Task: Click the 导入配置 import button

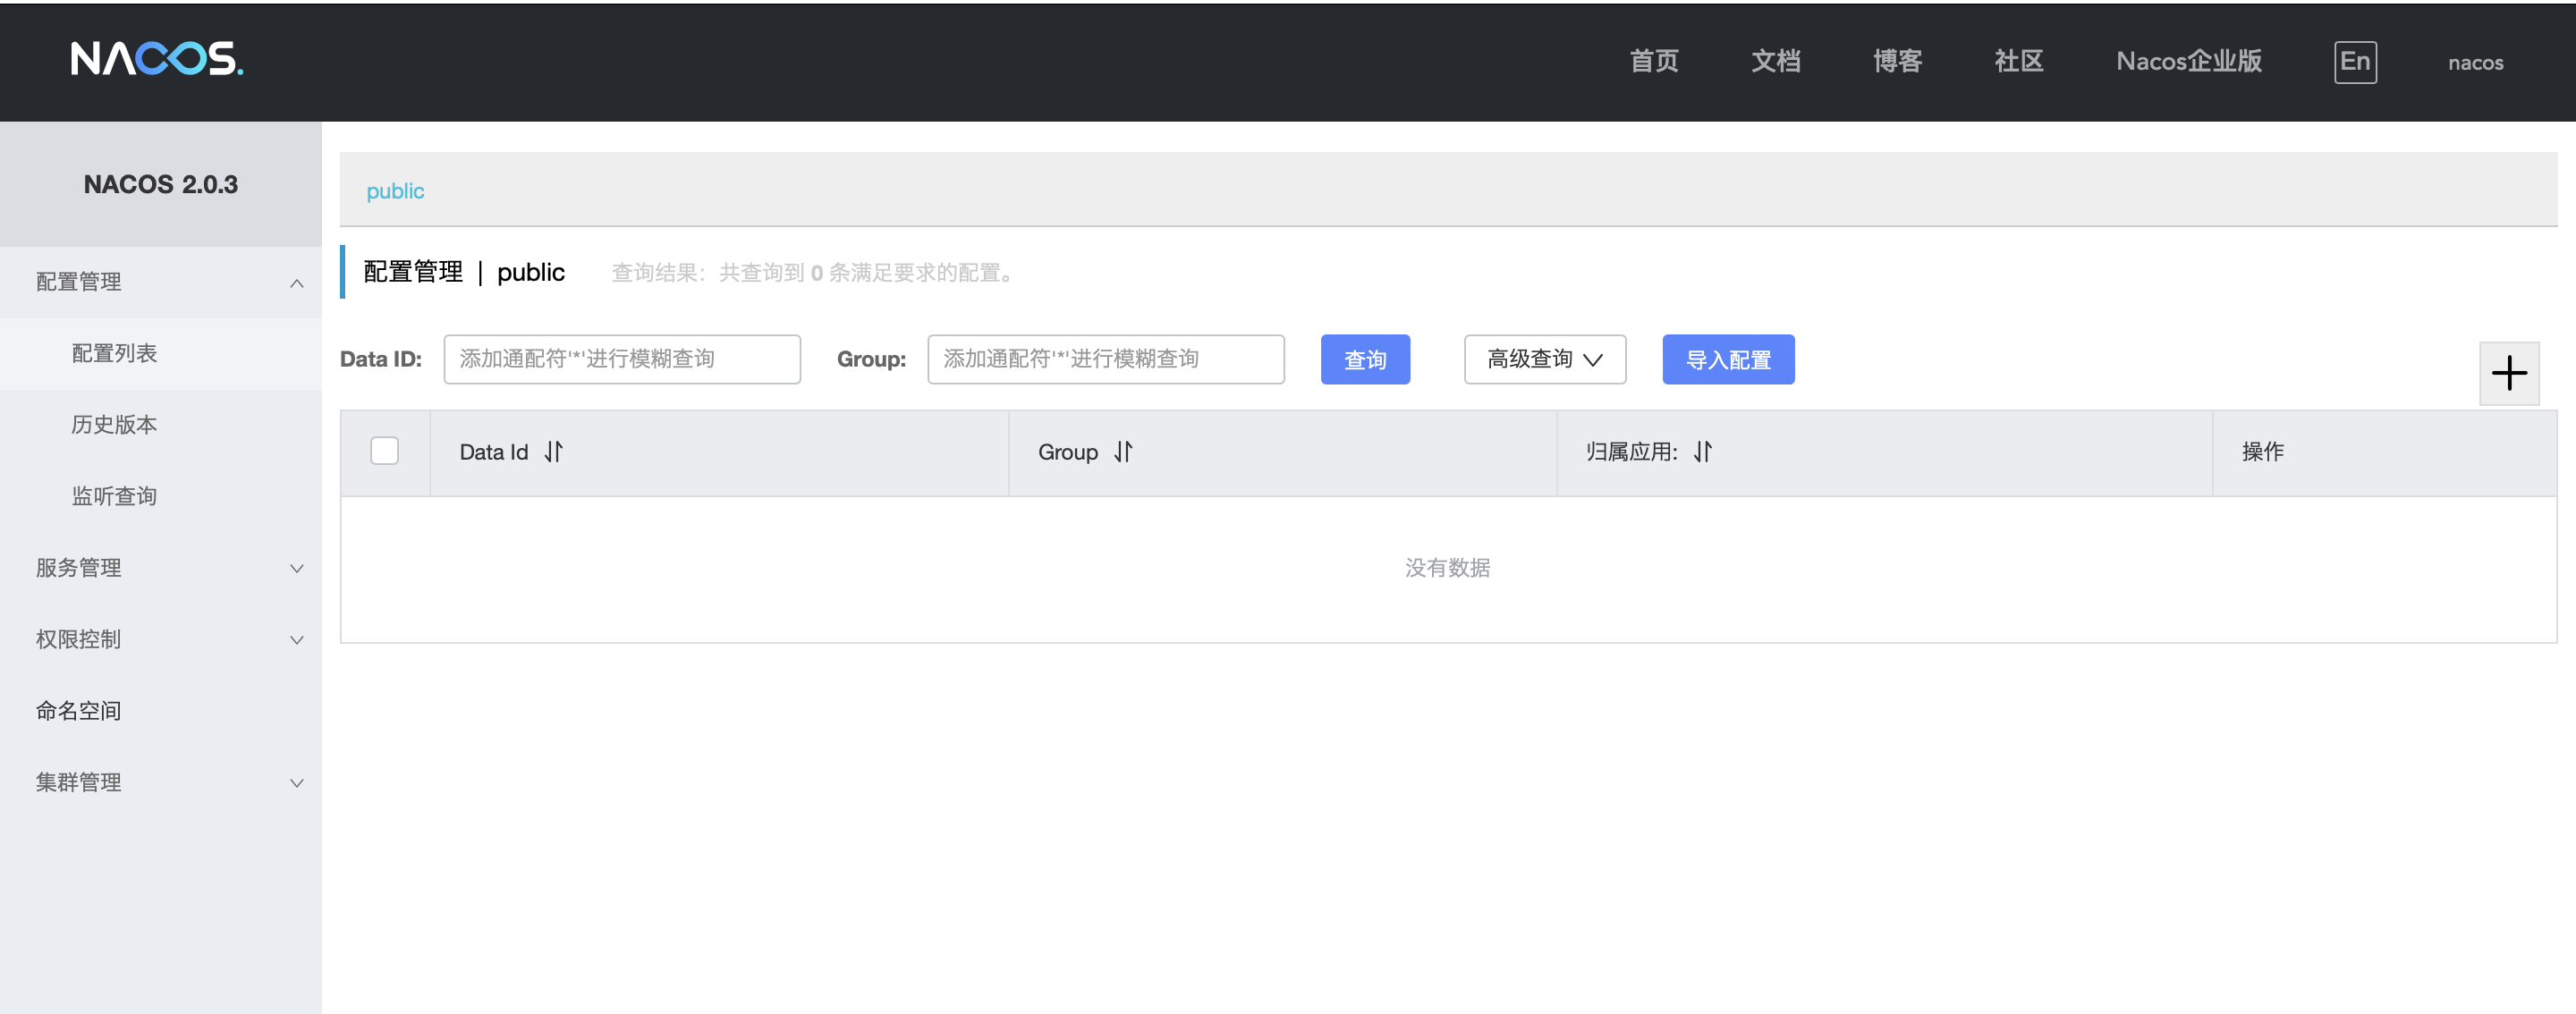Action: tap(1728, 359)
